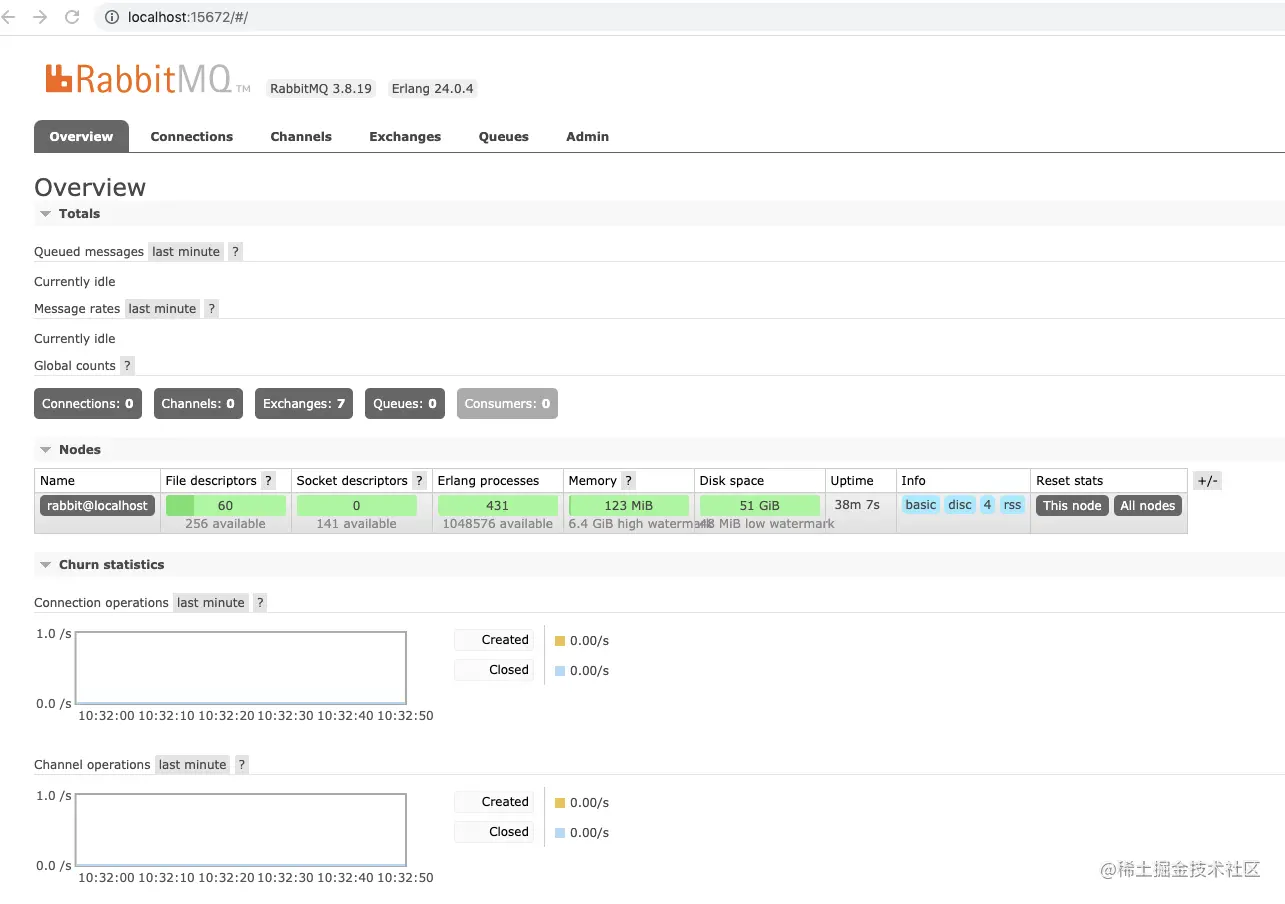Image resolution: width=1285 pixels, height=904 pixels.
Task: Open help for Queued messages
Action: [235, 252]
